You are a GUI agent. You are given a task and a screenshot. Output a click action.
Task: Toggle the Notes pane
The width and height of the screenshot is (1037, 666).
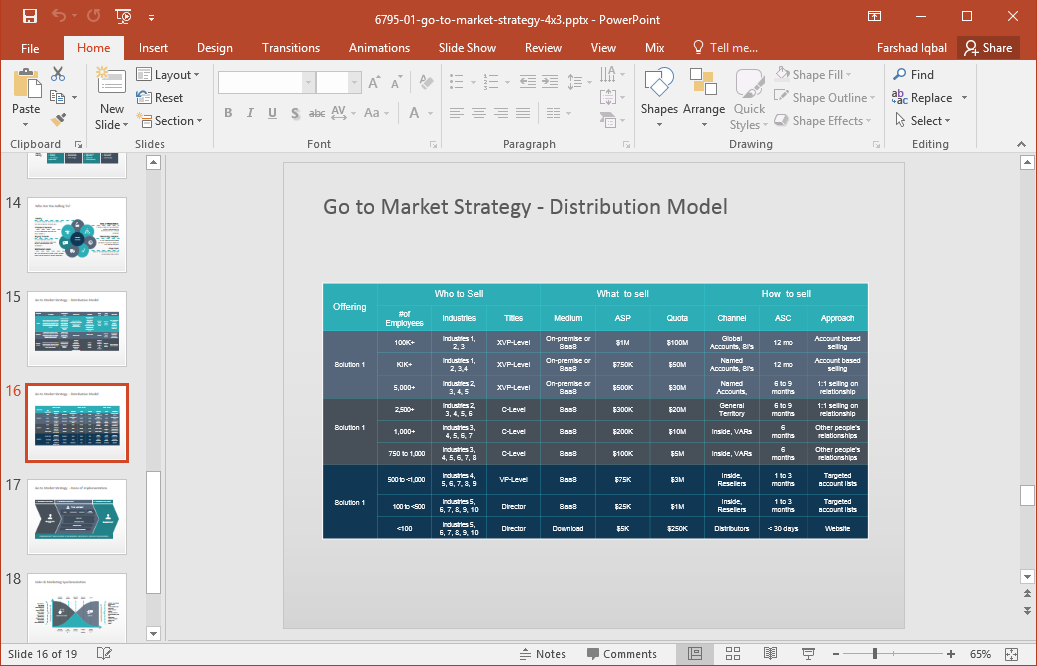point(543,654)
